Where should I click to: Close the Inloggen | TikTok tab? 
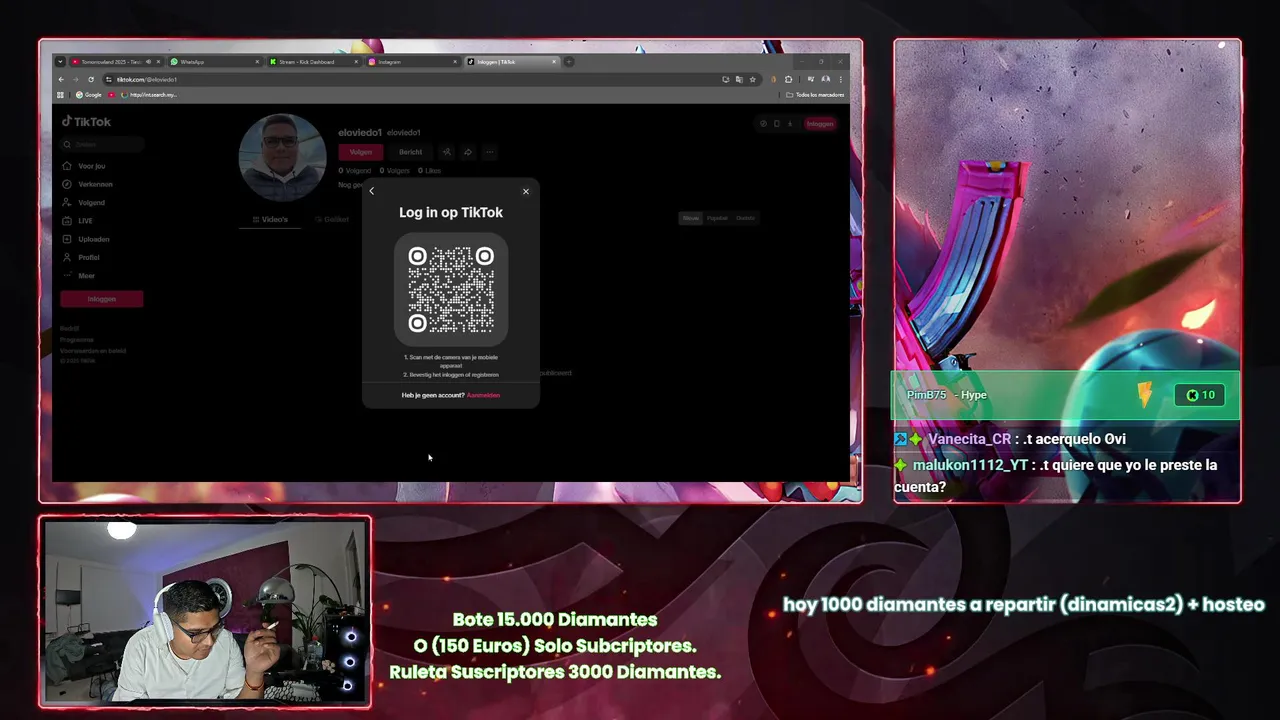coord(554,62)
